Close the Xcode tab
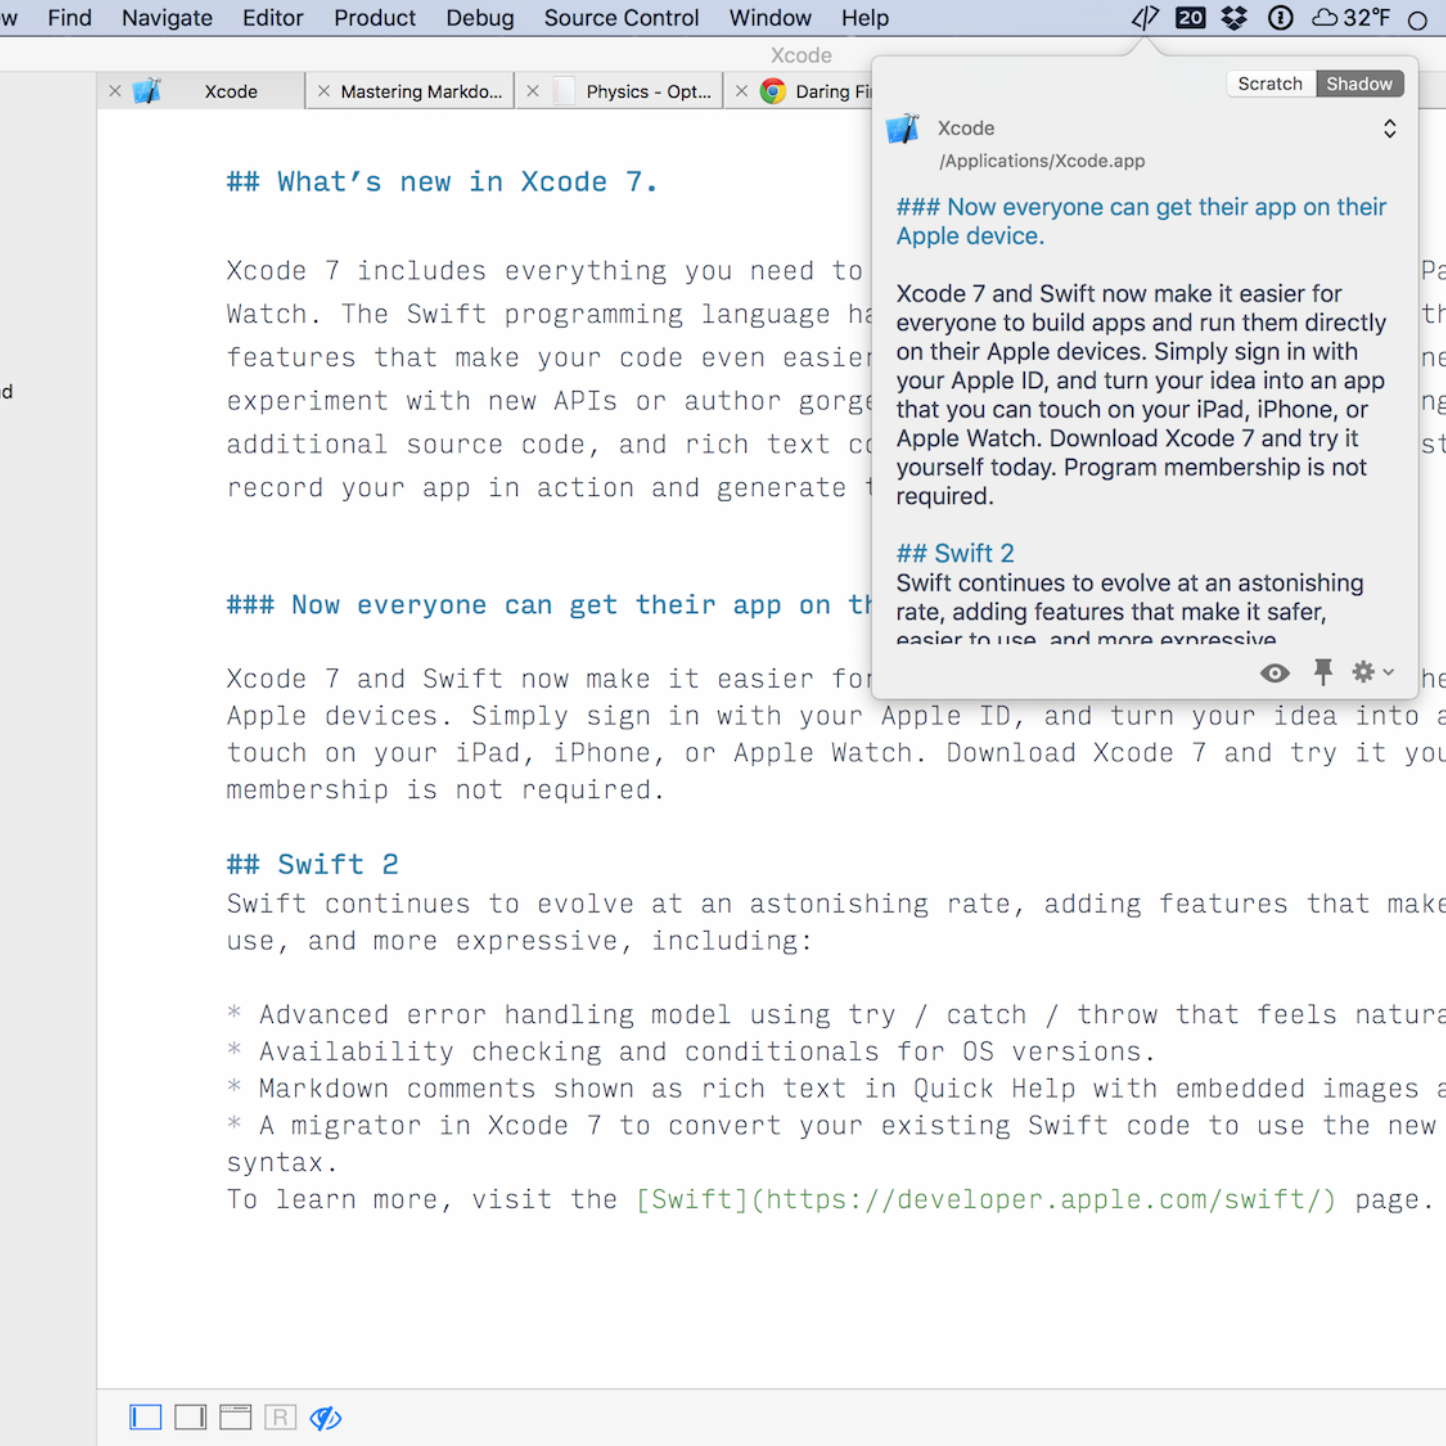Viewport: 1446px width, 1446px height. (x=115, y=91)
